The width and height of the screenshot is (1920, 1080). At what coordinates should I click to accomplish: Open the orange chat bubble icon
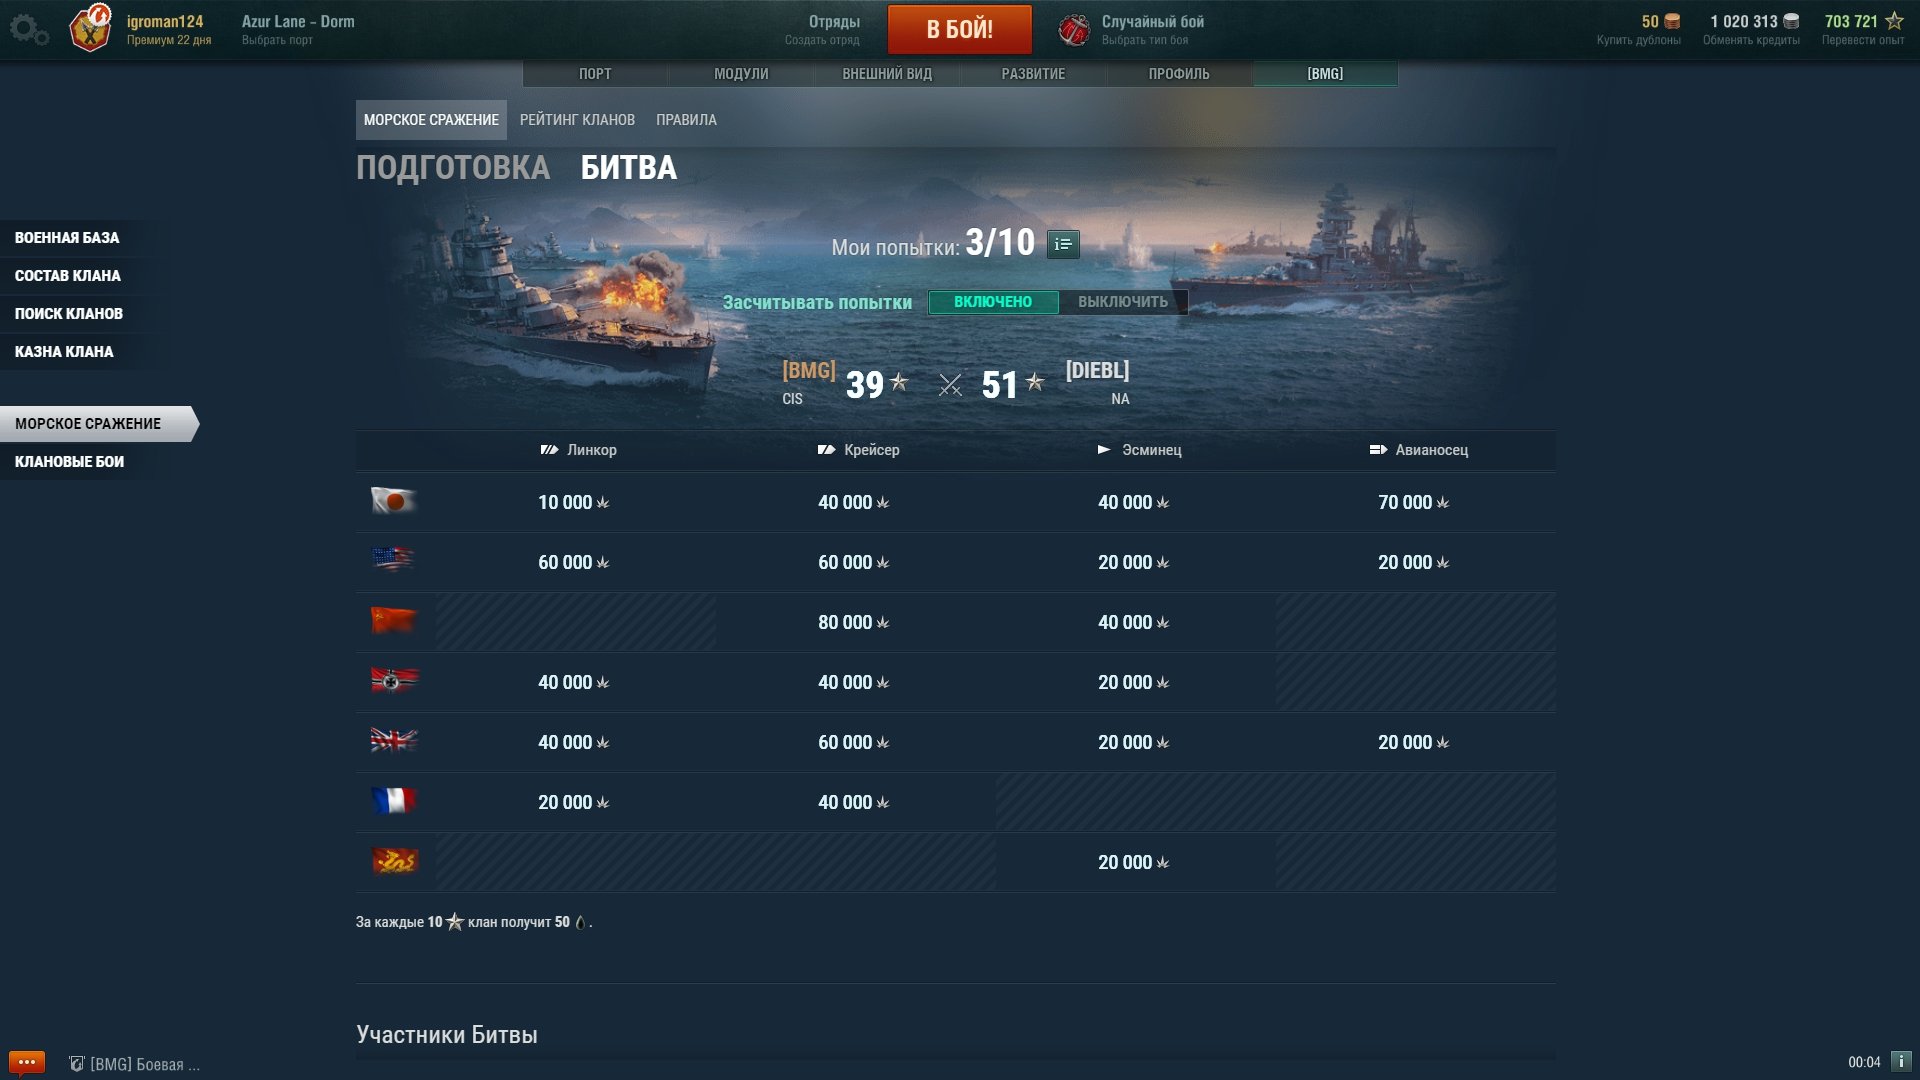[26, 1062]
